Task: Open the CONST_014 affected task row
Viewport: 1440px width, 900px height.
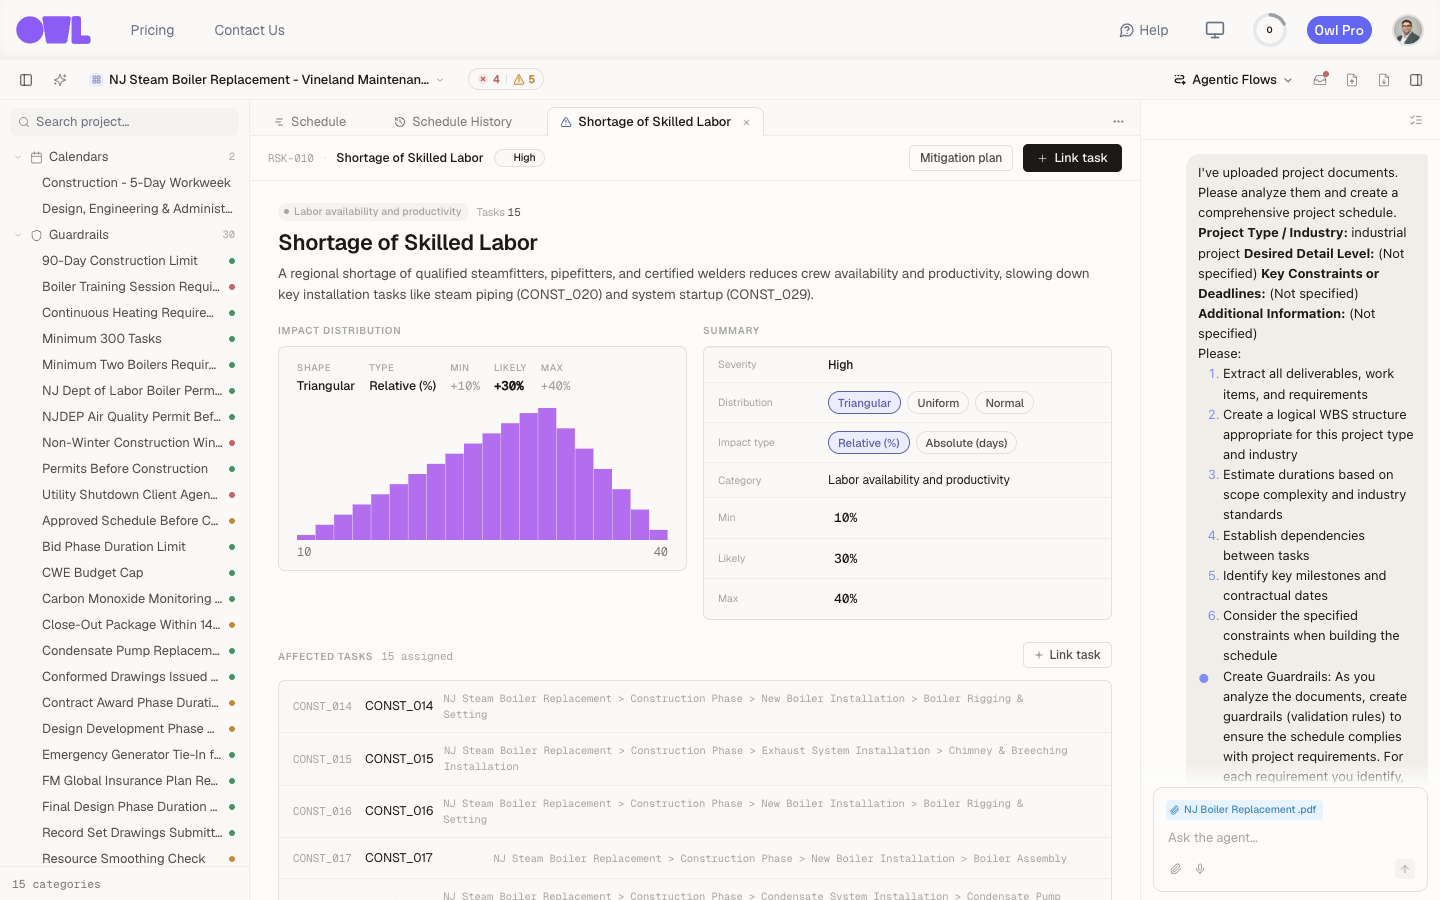Action: coord(695,707)
